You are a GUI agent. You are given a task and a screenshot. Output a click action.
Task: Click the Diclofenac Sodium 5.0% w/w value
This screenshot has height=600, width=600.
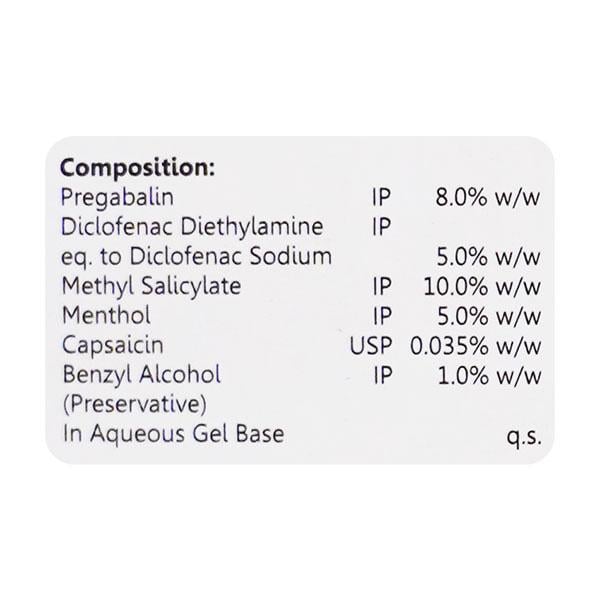click(488, 256)
